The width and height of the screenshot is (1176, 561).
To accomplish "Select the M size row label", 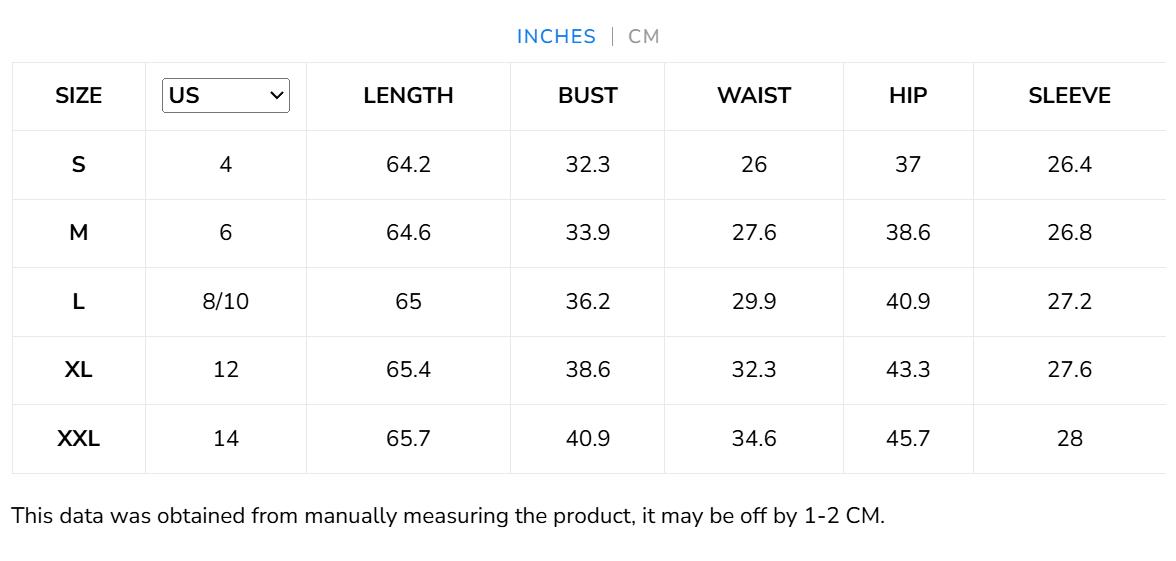I will 79,233.
